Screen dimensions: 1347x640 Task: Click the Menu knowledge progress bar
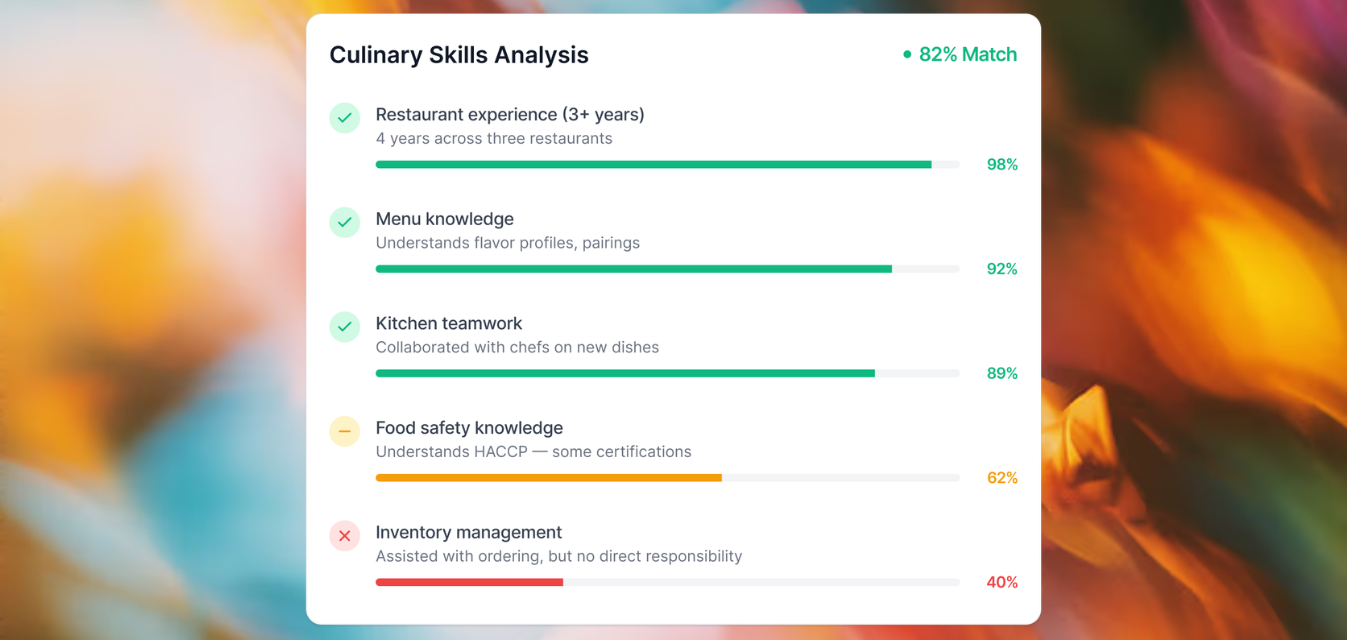[x=667, y=268]
